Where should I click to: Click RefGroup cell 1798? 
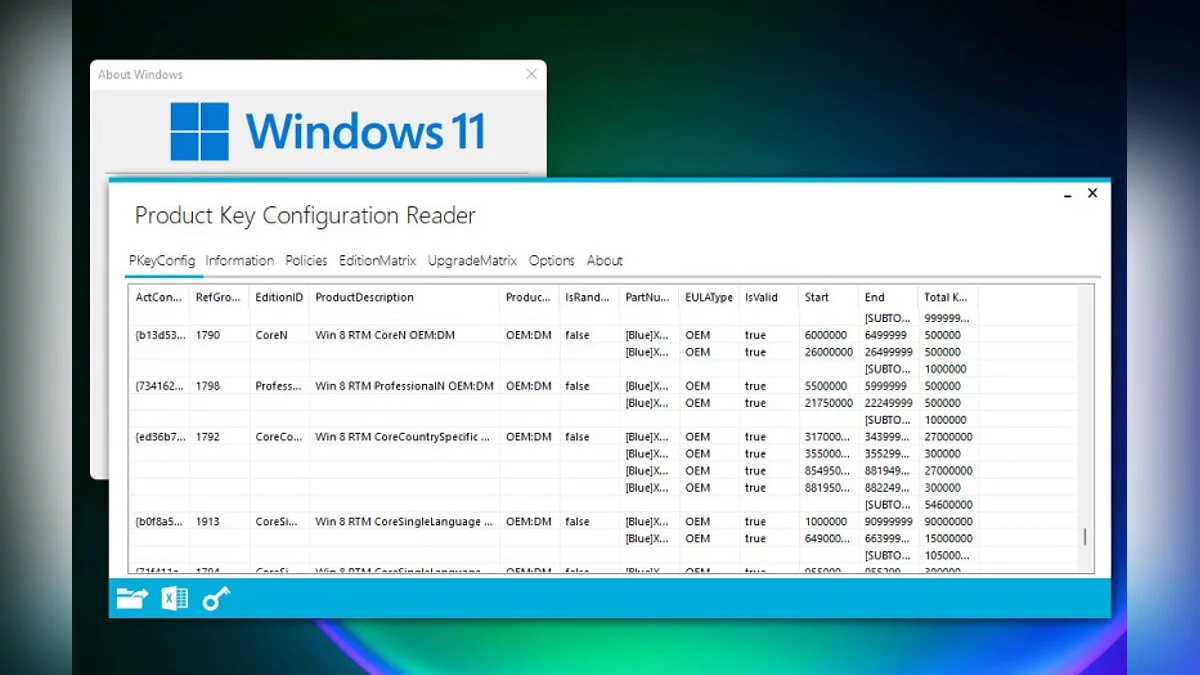(x=208, y=386)
